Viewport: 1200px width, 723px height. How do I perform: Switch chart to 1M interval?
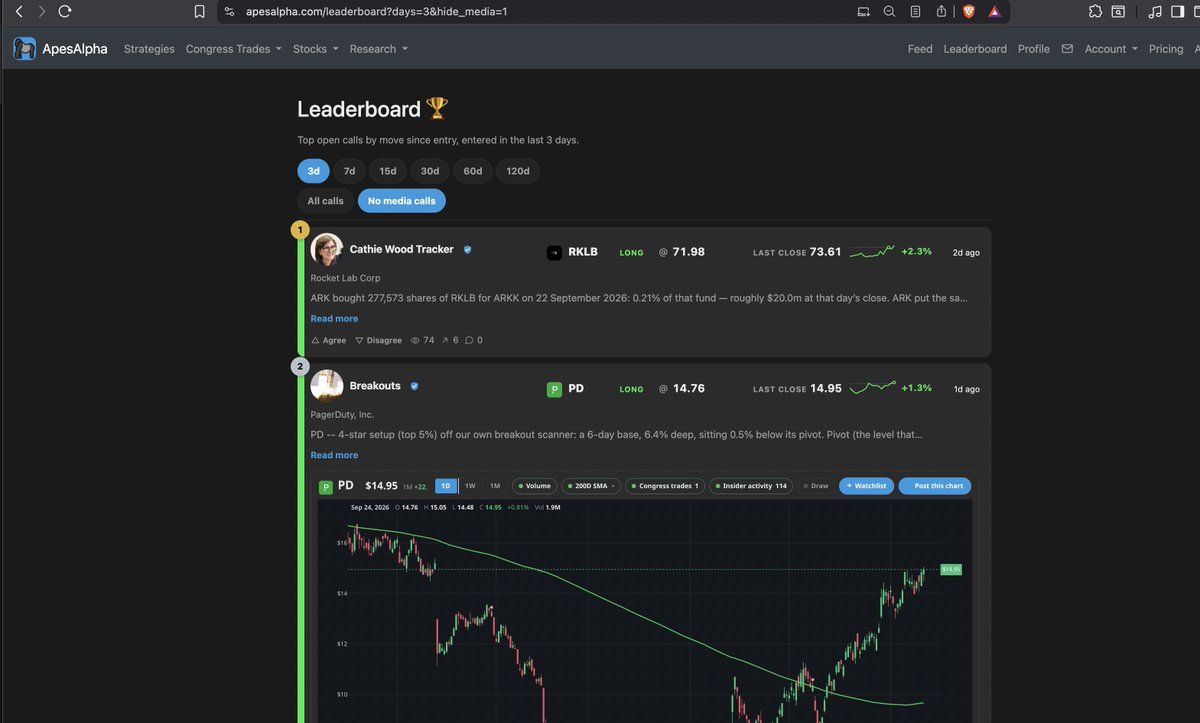[494, 486]
